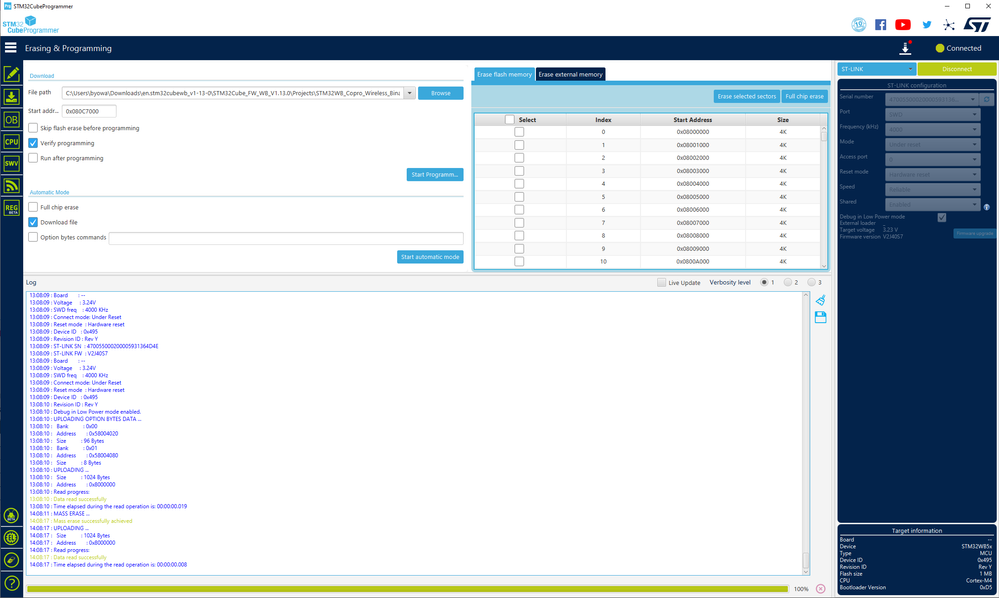Open the EL external loader panel
The image size is (999, 598).
point(11,538)
